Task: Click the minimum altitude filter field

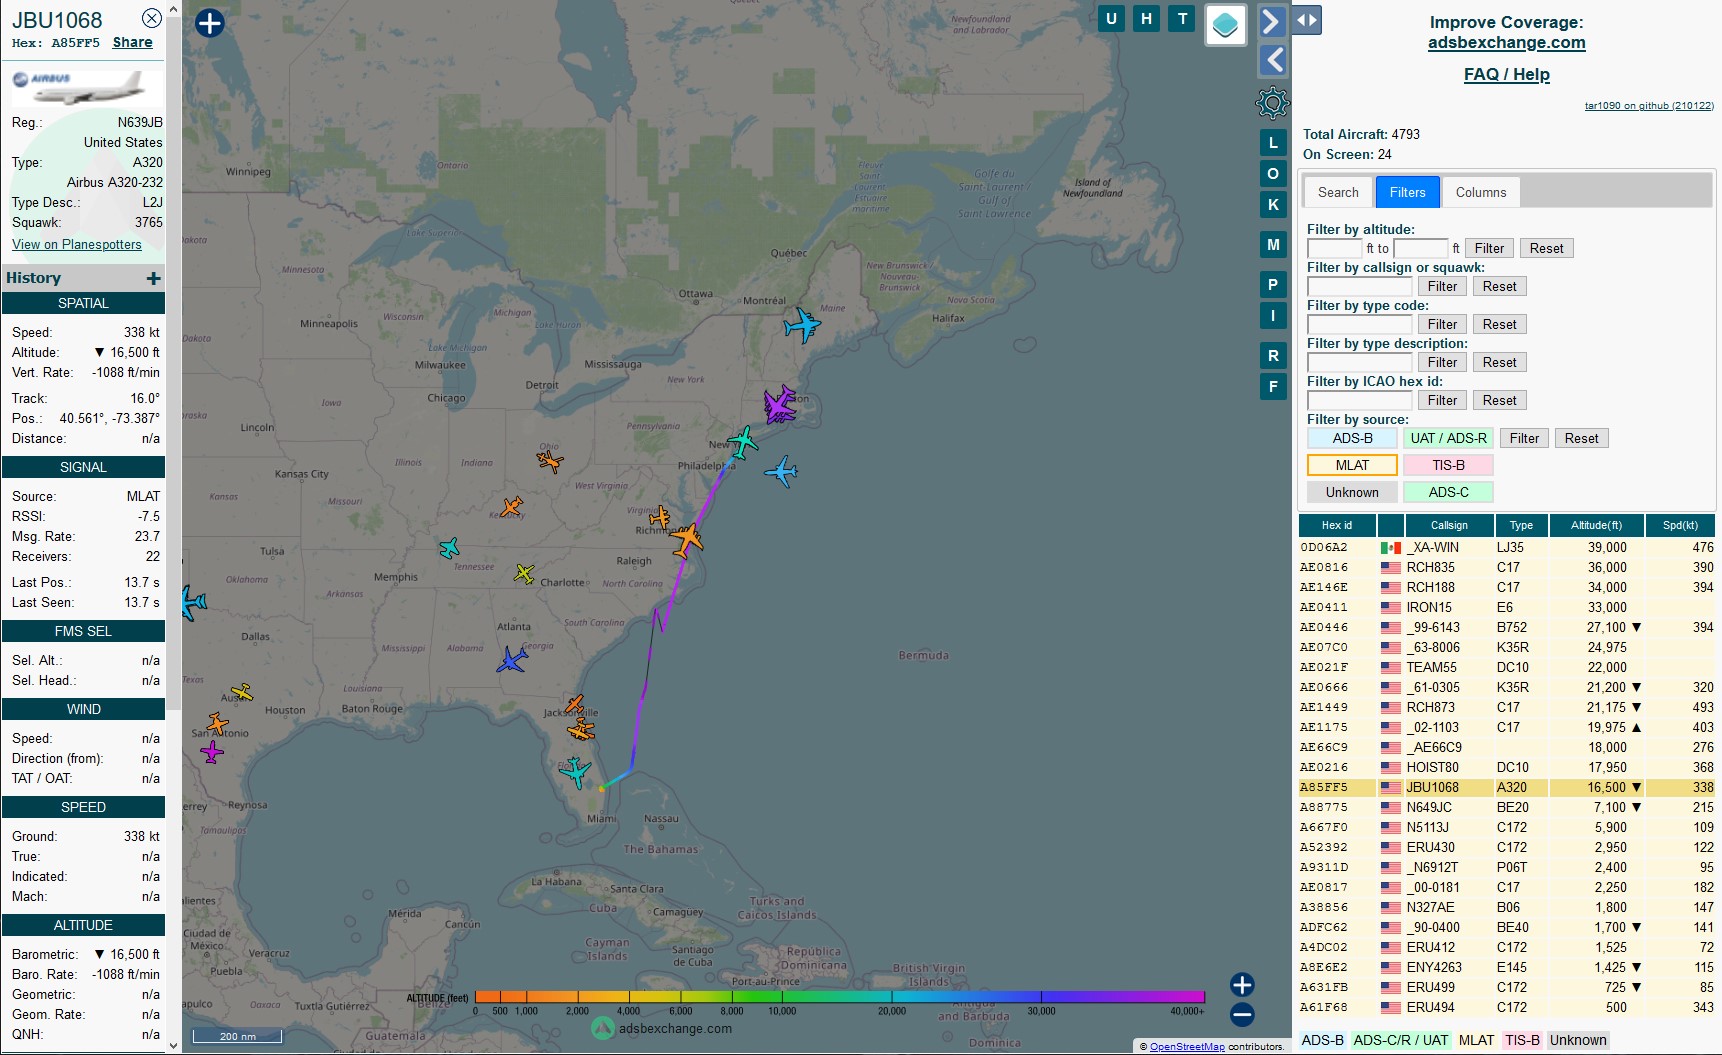Action: pos(1334,248)
